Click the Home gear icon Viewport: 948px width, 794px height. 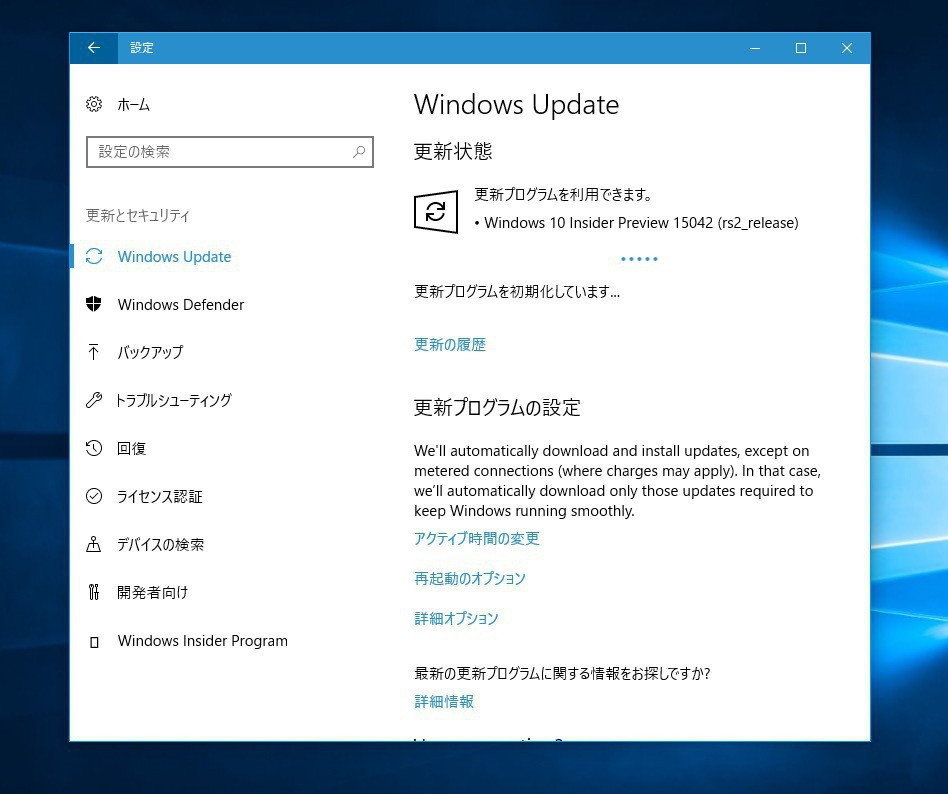pos(94,104)
